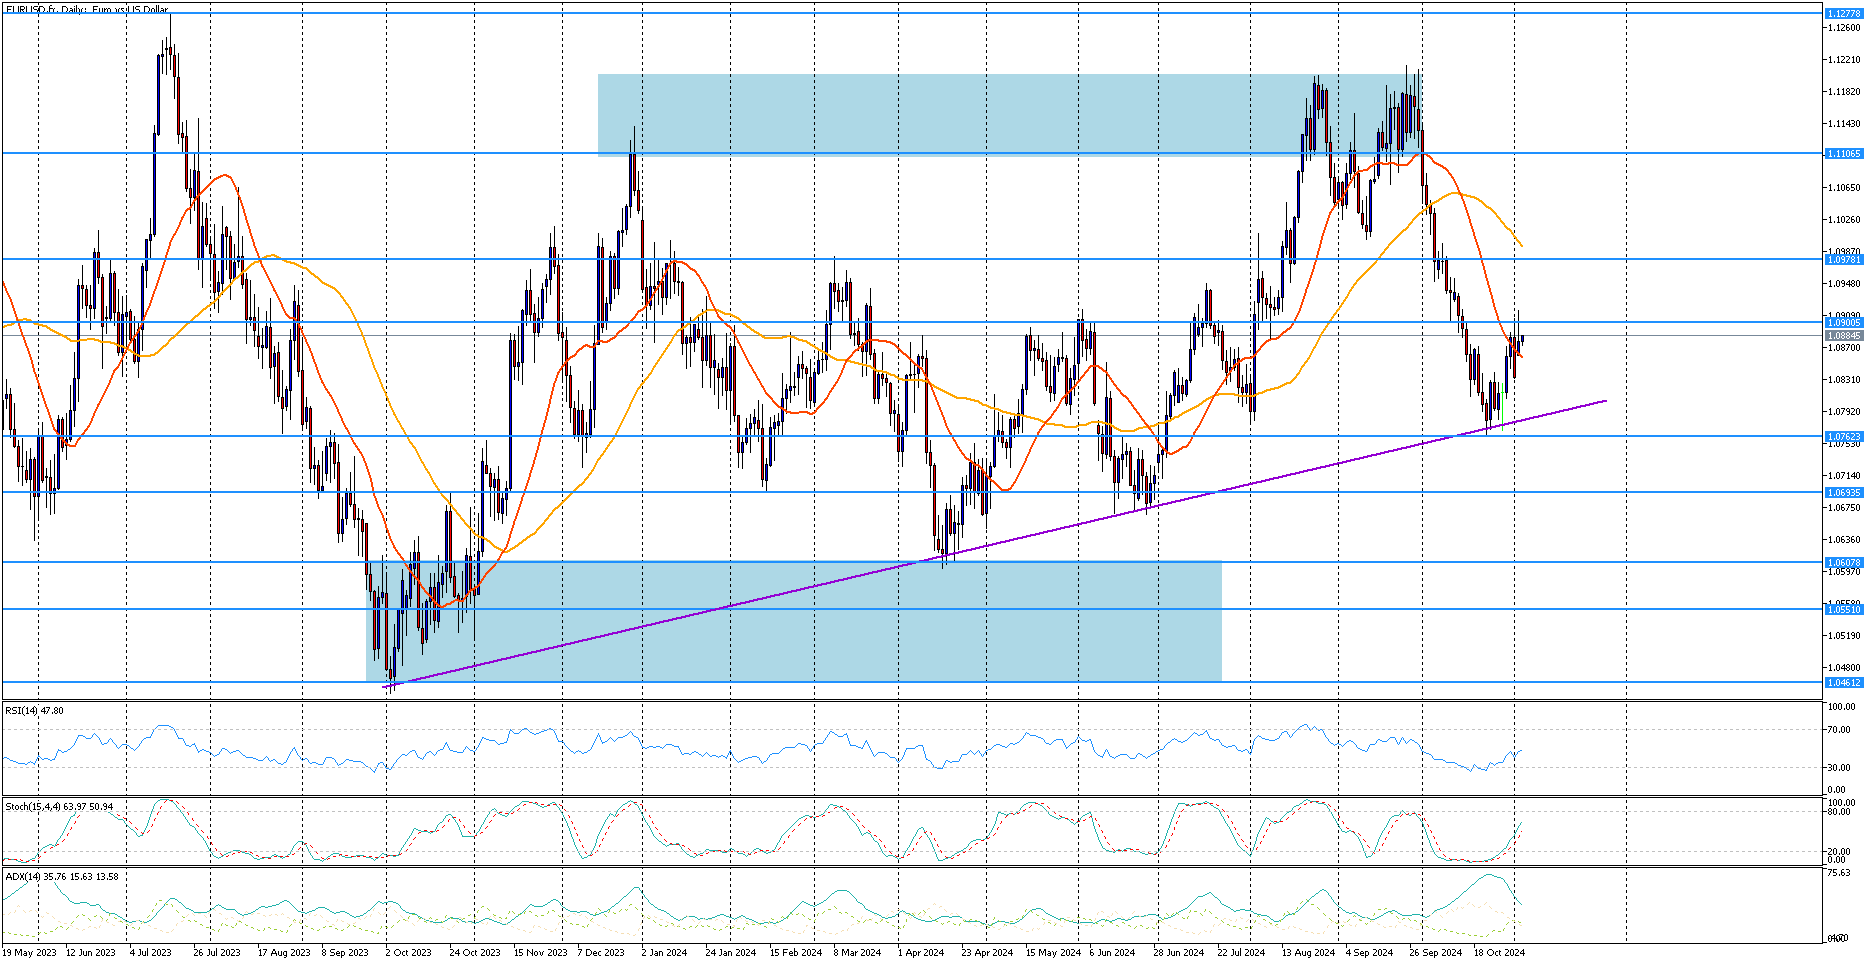This screenshot has width=1875, height=964.
Task: Click the 1.05510 price level label
Action: click(1843, 609)
